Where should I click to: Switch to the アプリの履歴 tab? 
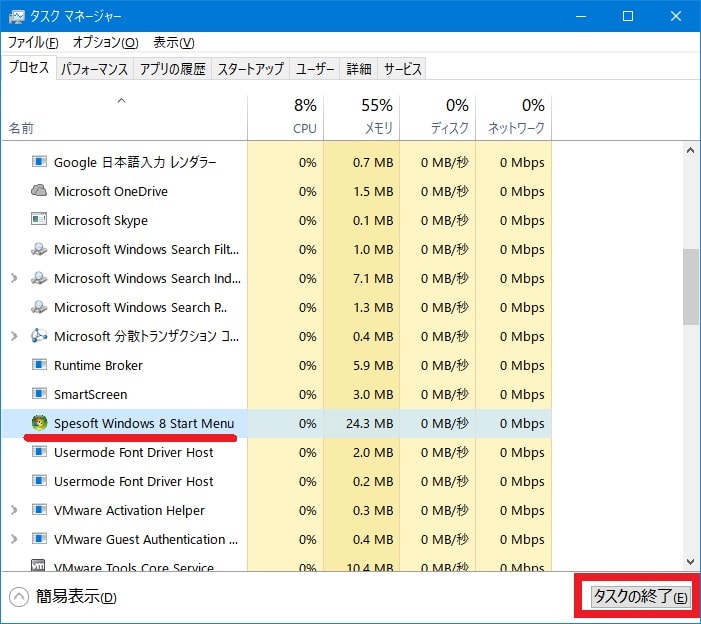173,69
